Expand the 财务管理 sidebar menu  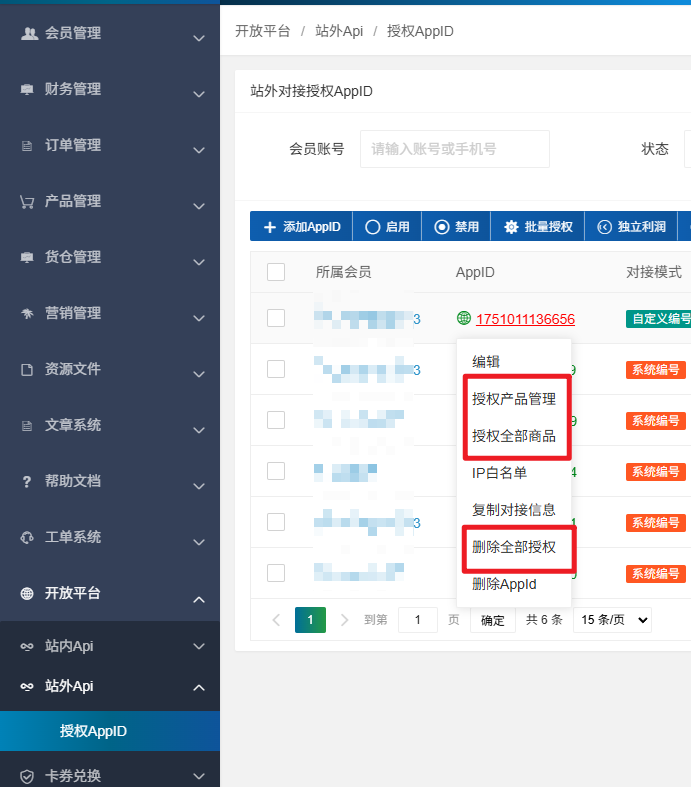[x=110, y=90]
